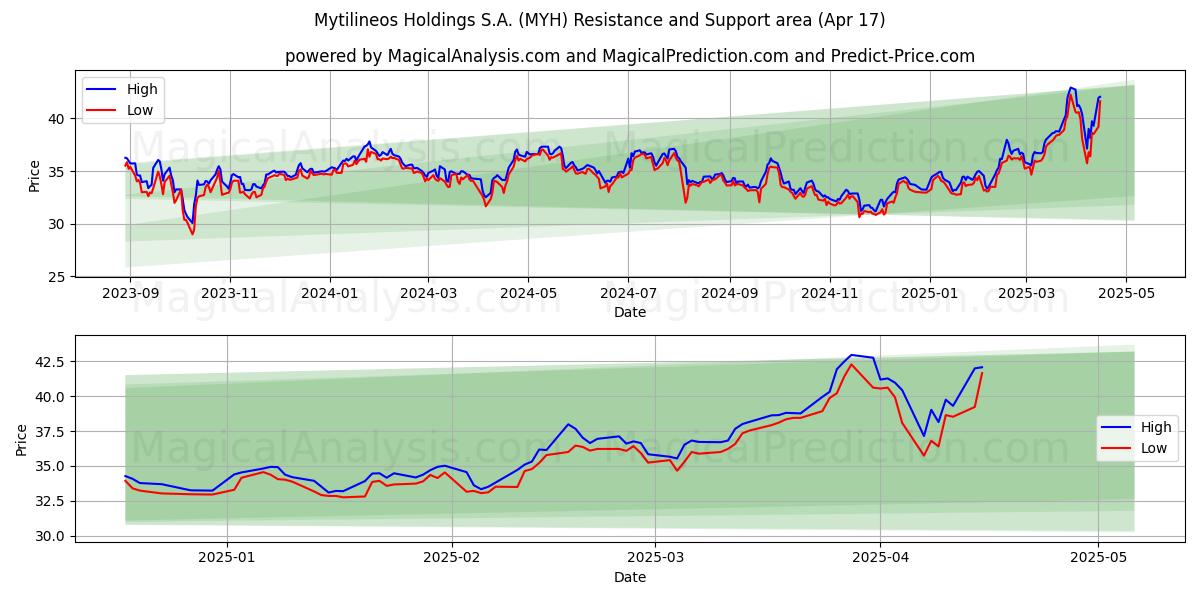This screenshot has height=600, width=1200.
Task: Click the 2025-01 tick on lower chart
Action: click(x=227, y=558)
